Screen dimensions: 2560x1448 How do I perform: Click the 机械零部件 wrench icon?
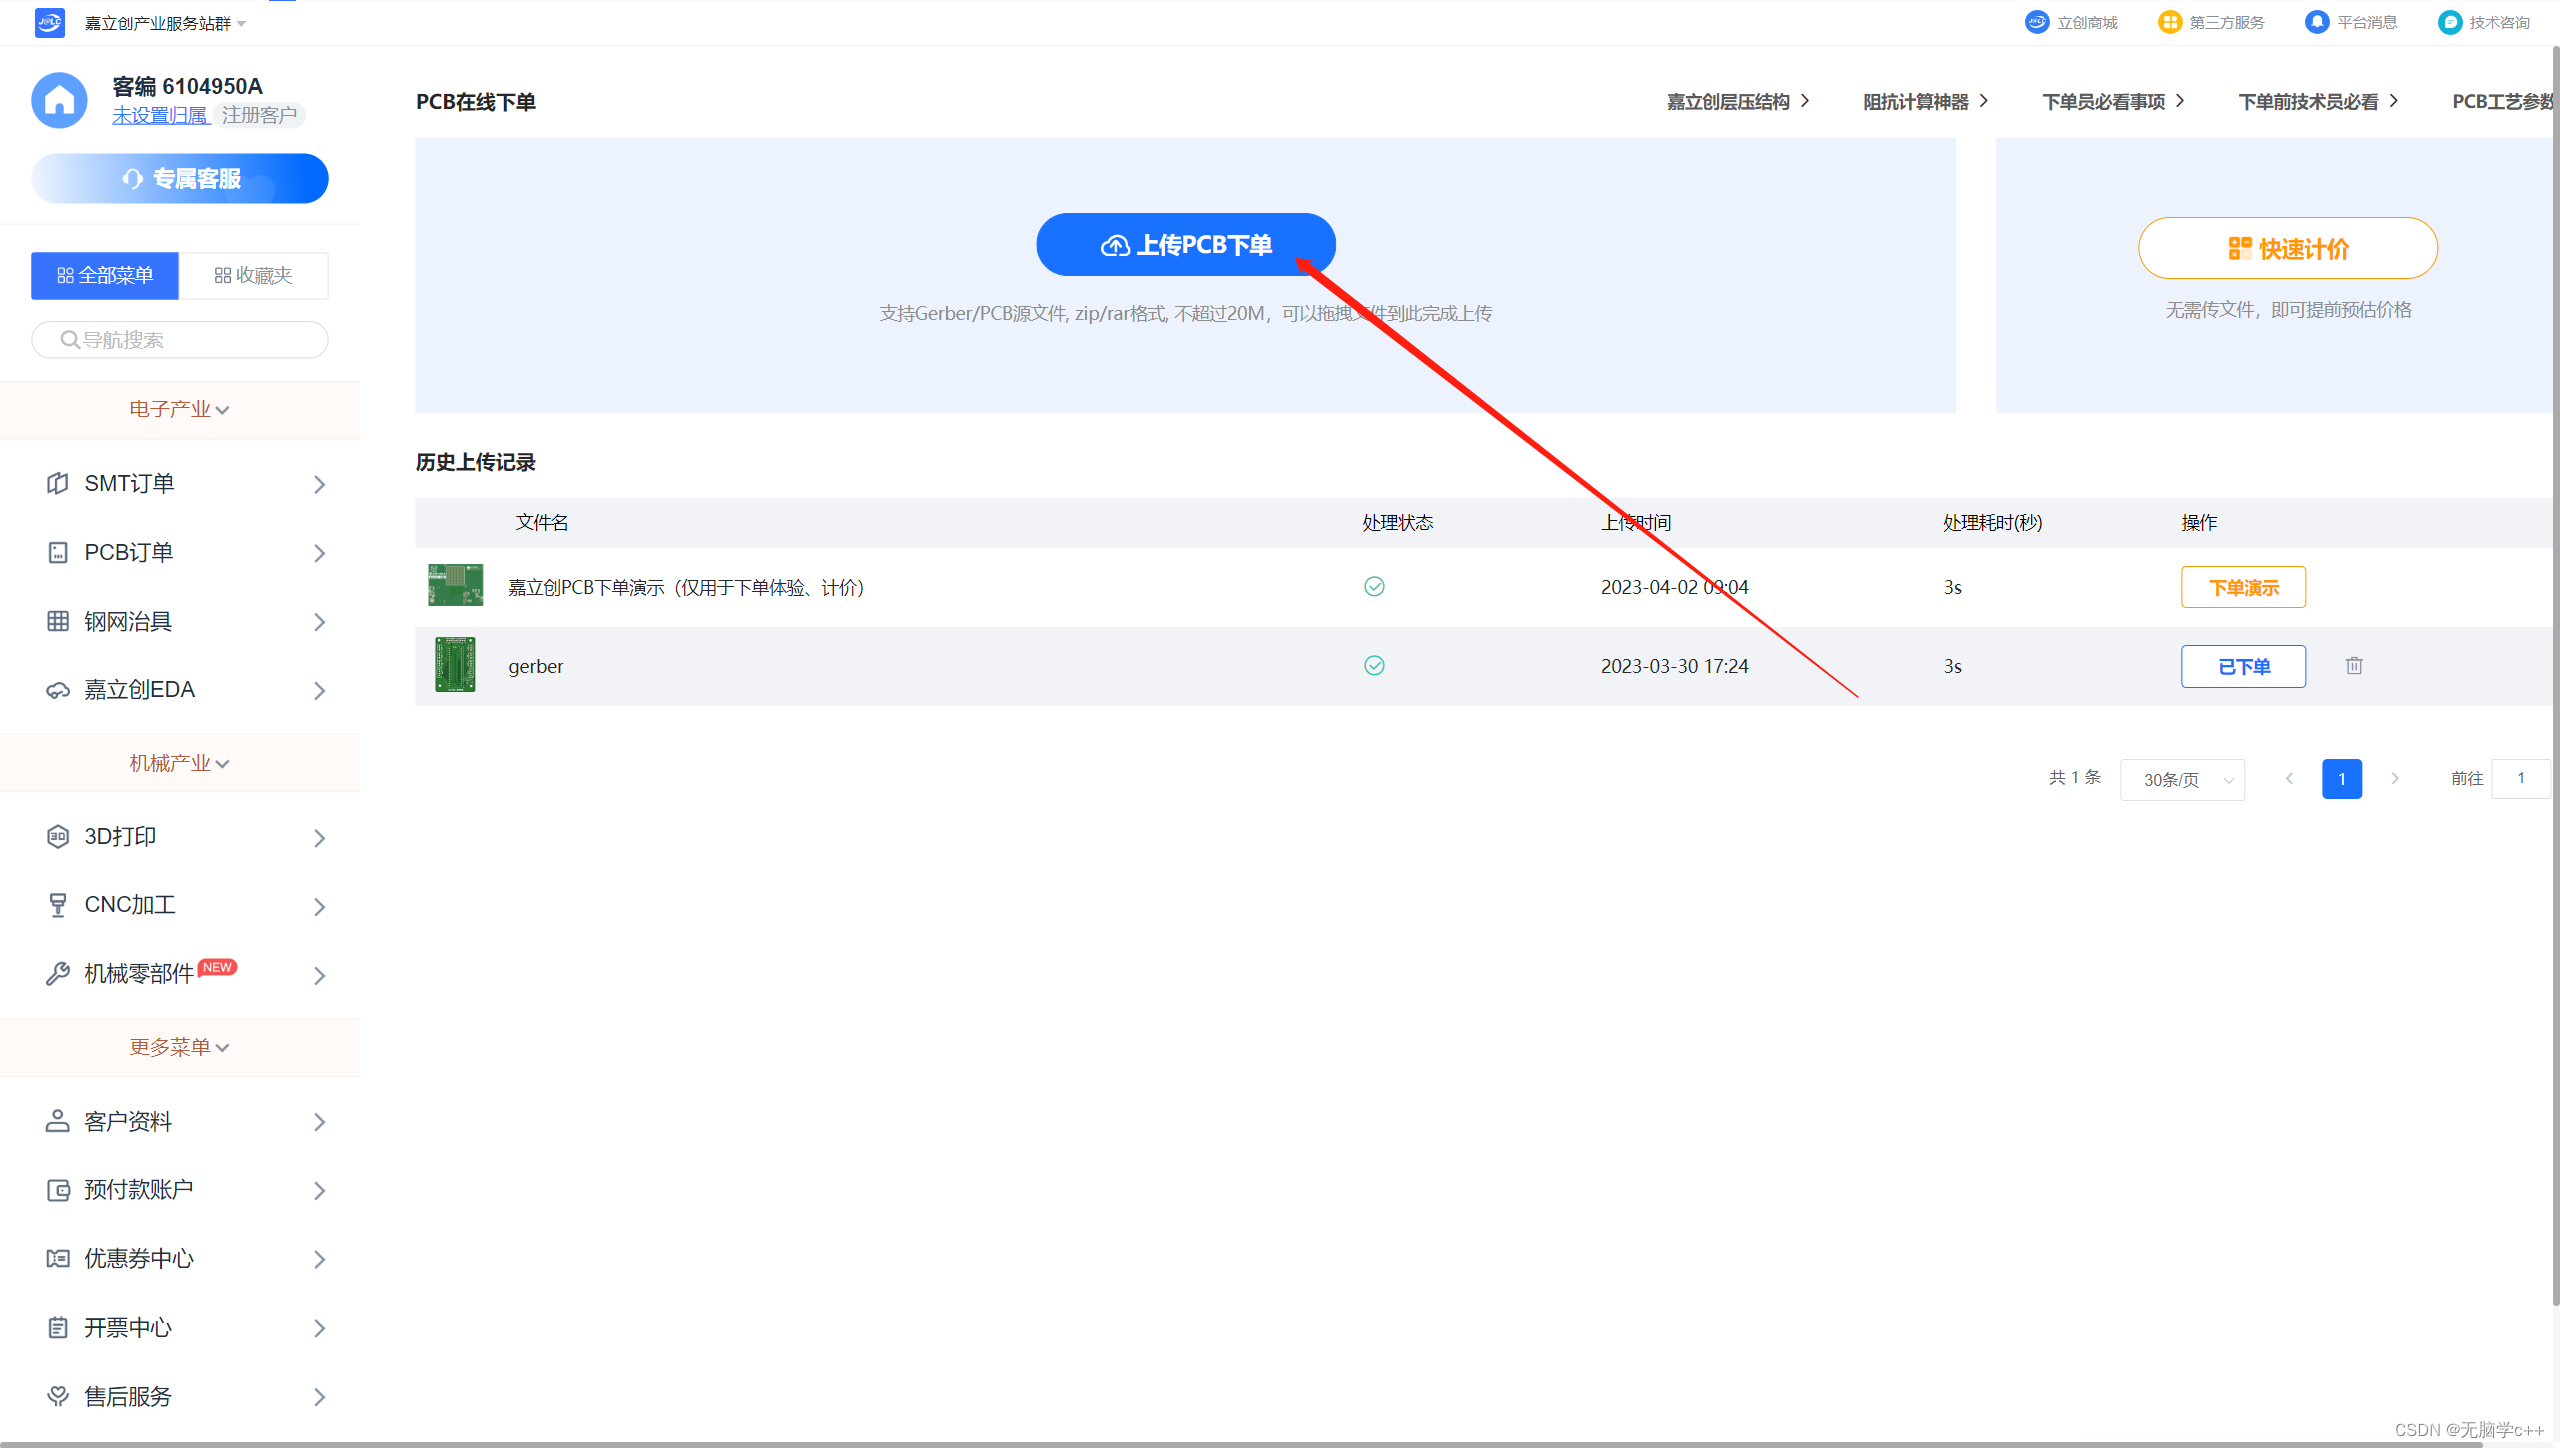click(58, 974)
